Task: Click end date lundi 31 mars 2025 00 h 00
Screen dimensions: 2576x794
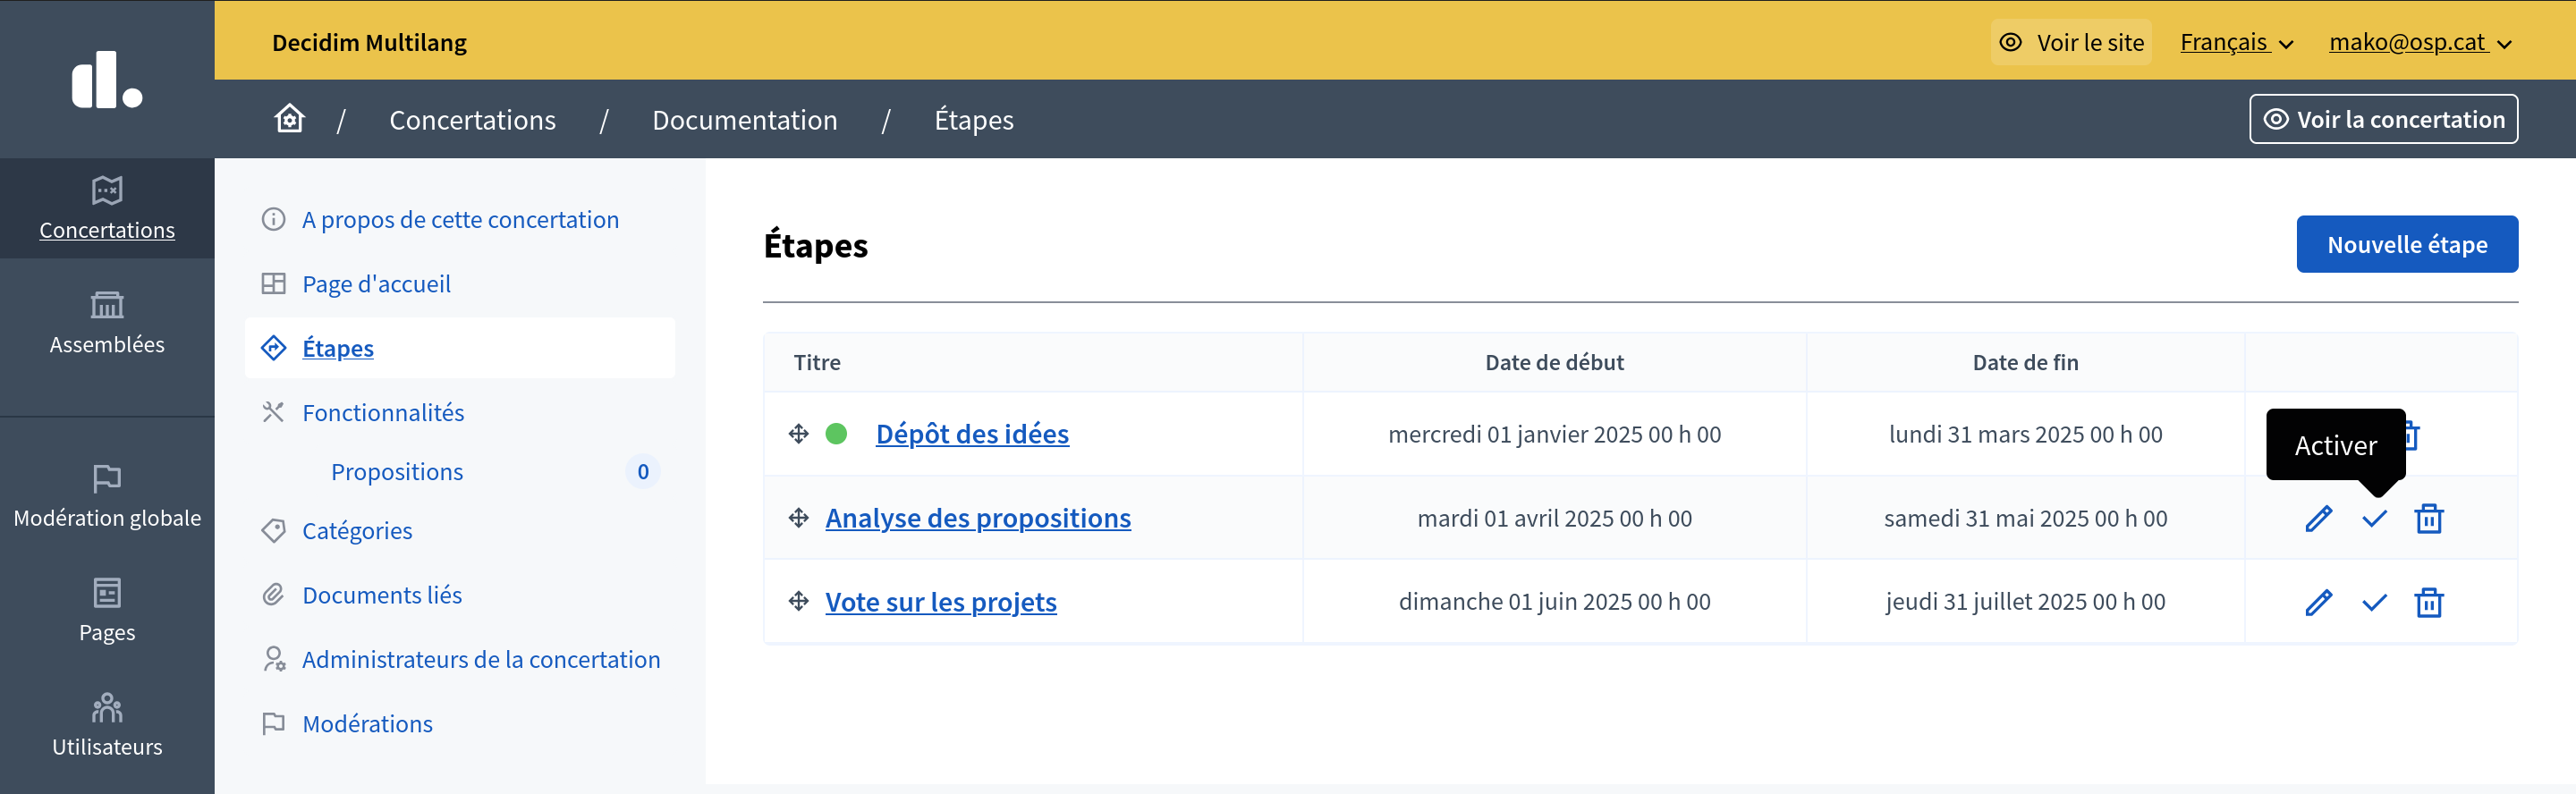Action: tap(2025, 434)
